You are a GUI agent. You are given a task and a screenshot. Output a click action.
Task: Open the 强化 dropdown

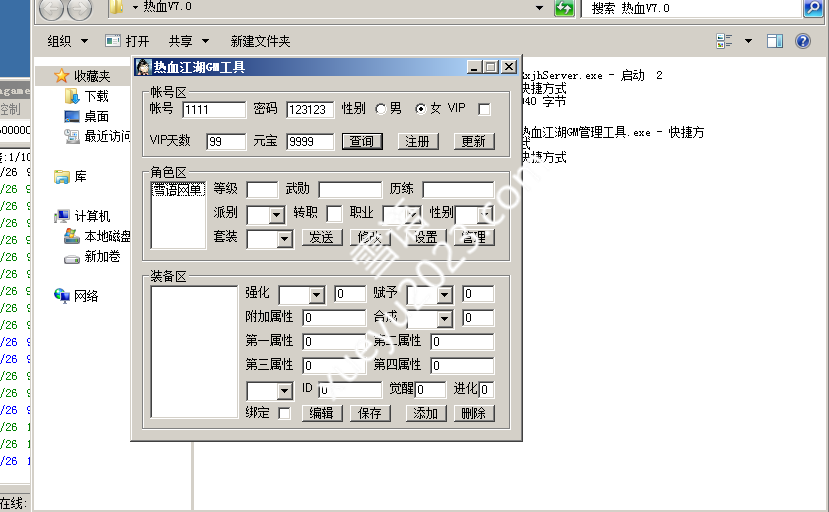click(x=317, y=294)
